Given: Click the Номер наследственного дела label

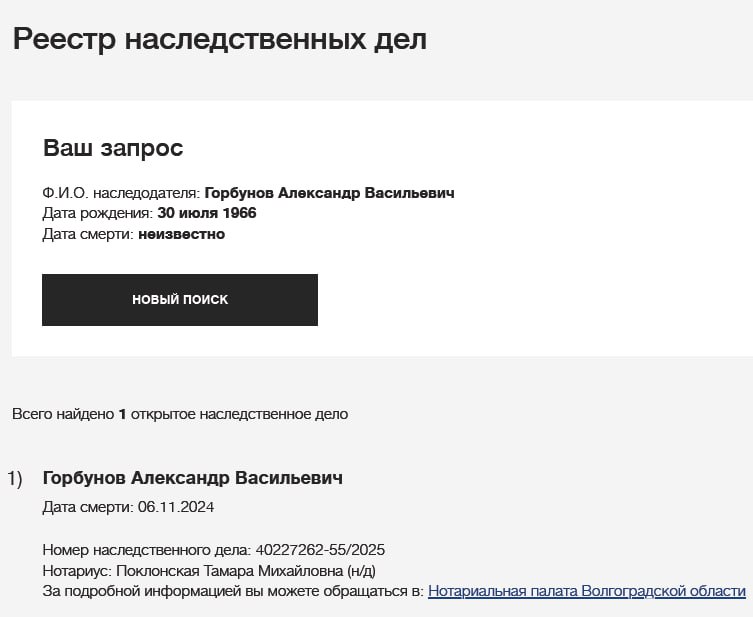Looking at the screenshot, I should click(x=147, y=550).
